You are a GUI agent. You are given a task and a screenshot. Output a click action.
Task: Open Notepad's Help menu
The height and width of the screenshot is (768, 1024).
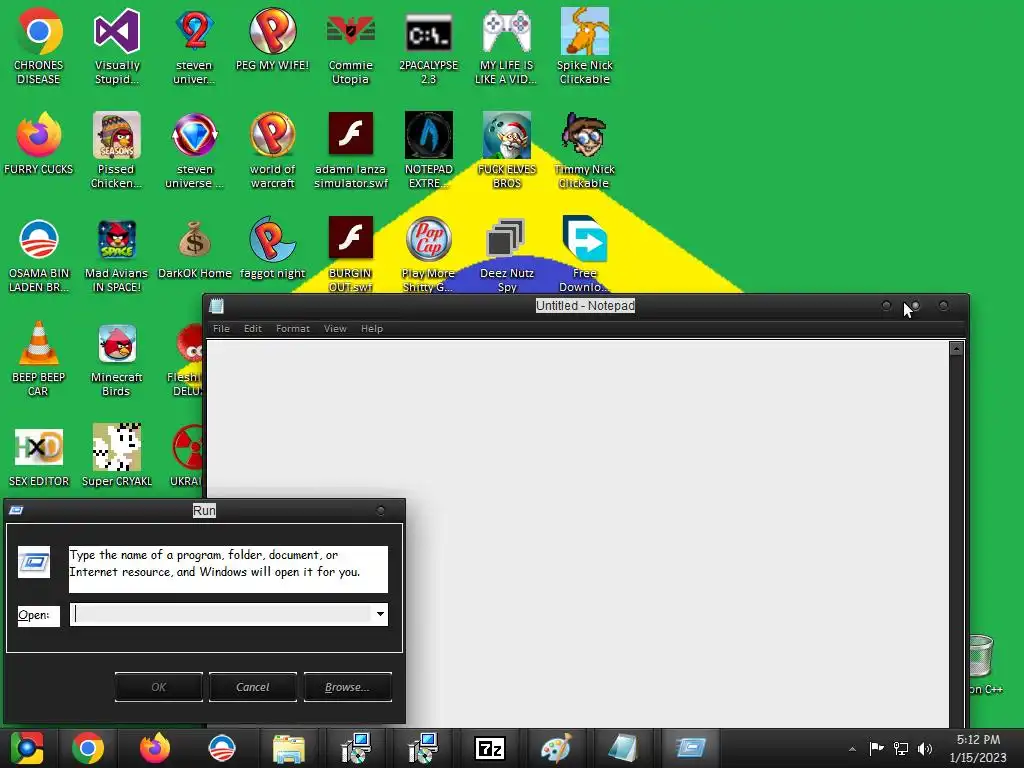372,328
